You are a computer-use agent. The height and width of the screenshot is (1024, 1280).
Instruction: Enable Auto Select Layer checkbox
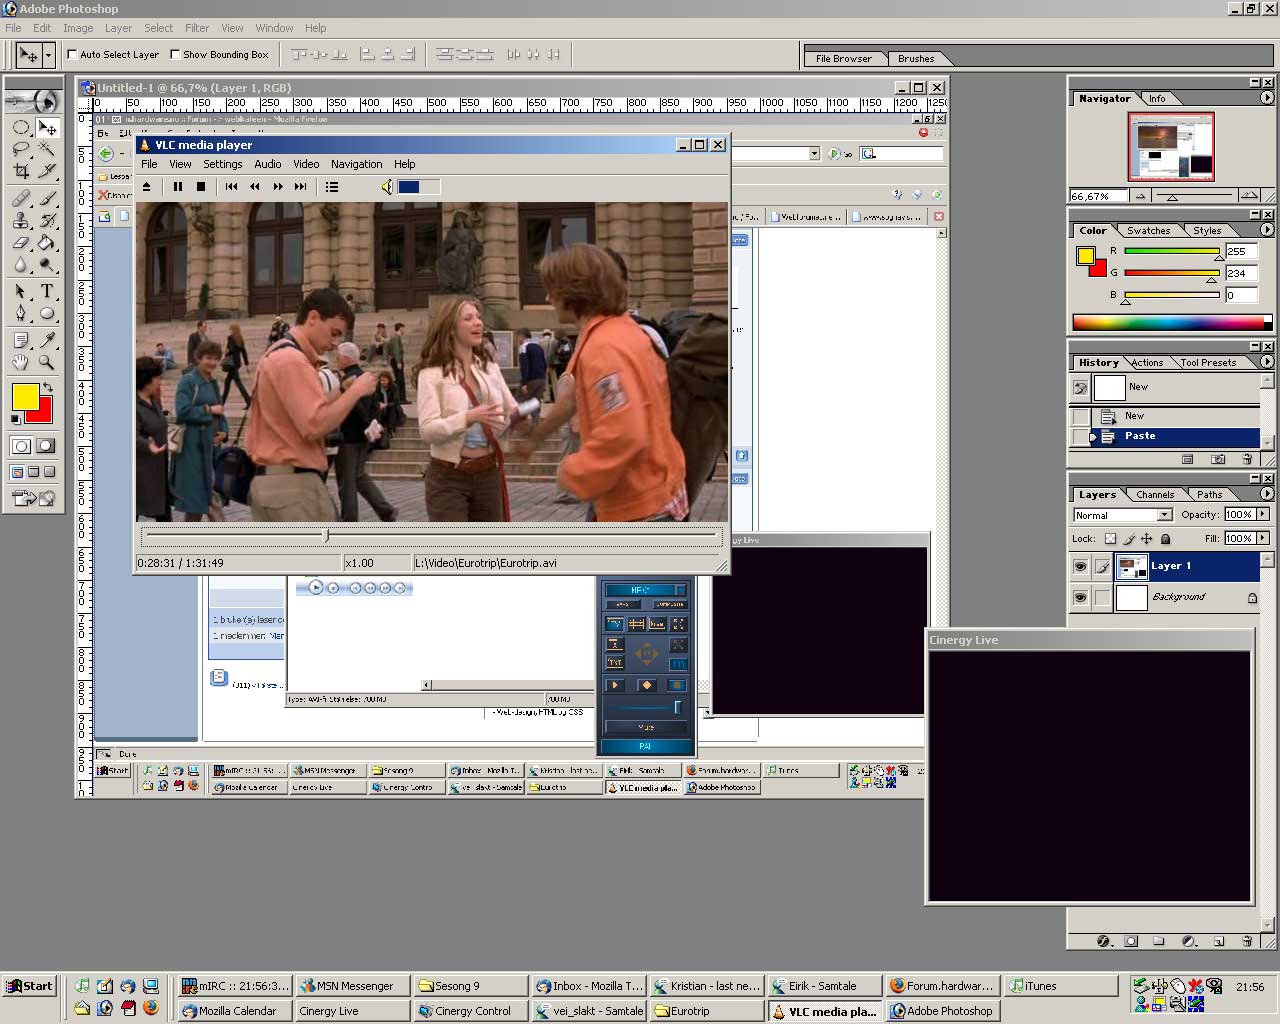tap(72, 55)
